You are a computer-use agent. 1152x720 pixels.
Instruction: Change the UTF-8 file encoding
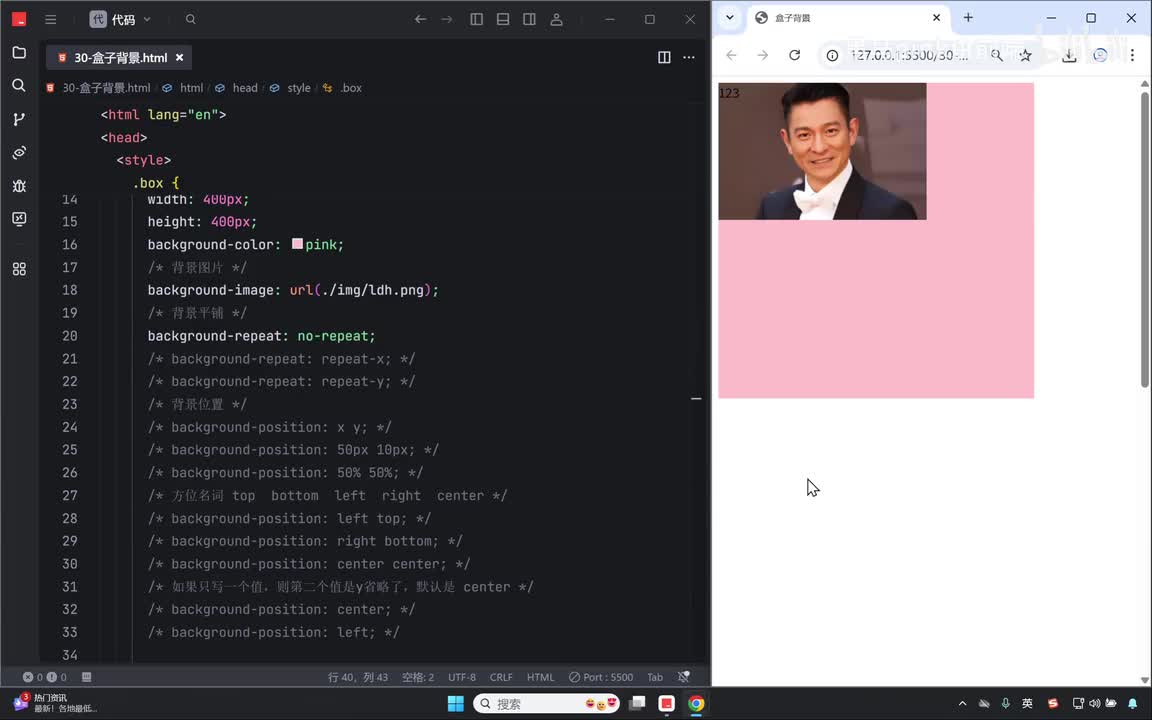462,677
